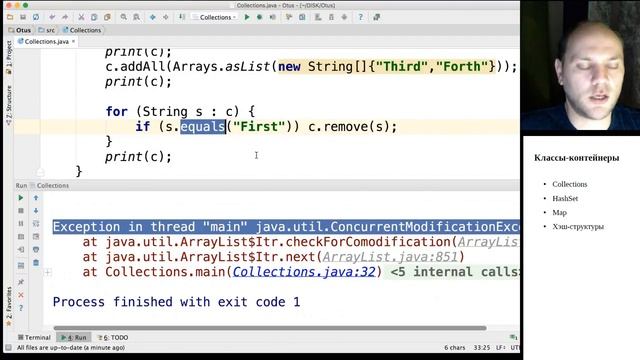
Task: Run Collections with green toolbar play button
Action: (x=247, y=17)
